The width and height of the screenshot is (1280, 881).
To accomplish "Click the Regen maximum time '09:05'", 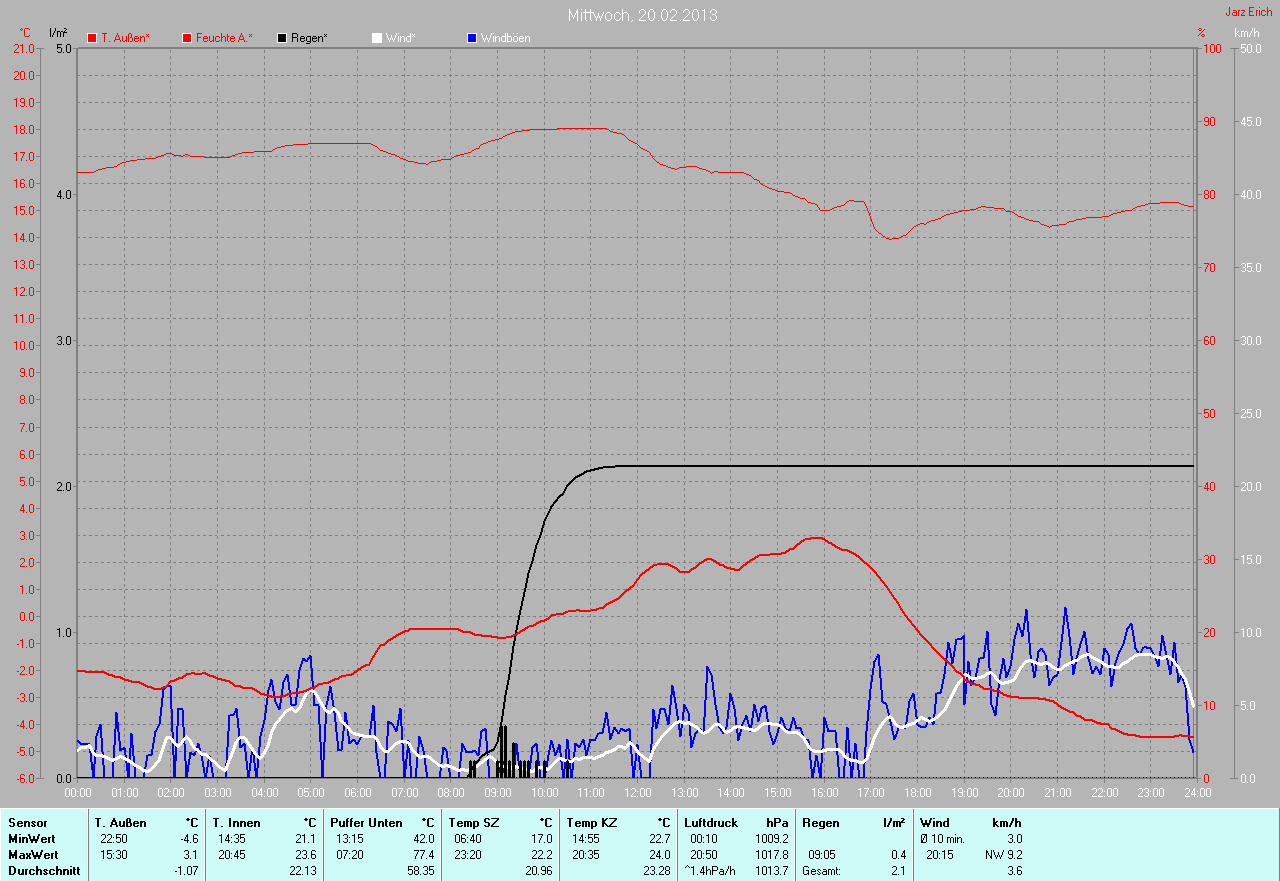I will click(x=823, y=855).
